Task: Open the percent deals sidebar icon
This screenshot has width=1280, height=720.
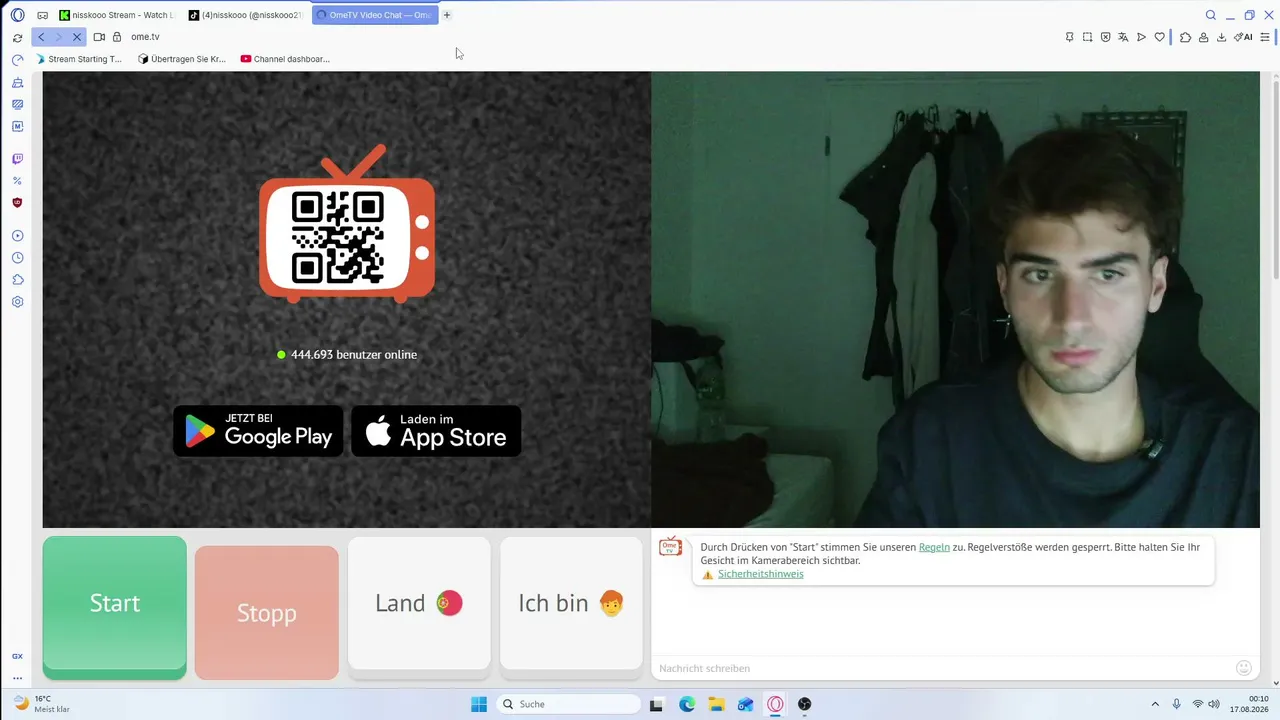Action: point(17,181)
